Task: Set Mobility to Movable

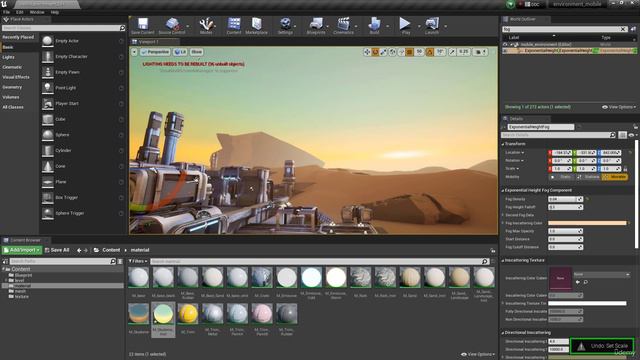Action: (615, 177)
